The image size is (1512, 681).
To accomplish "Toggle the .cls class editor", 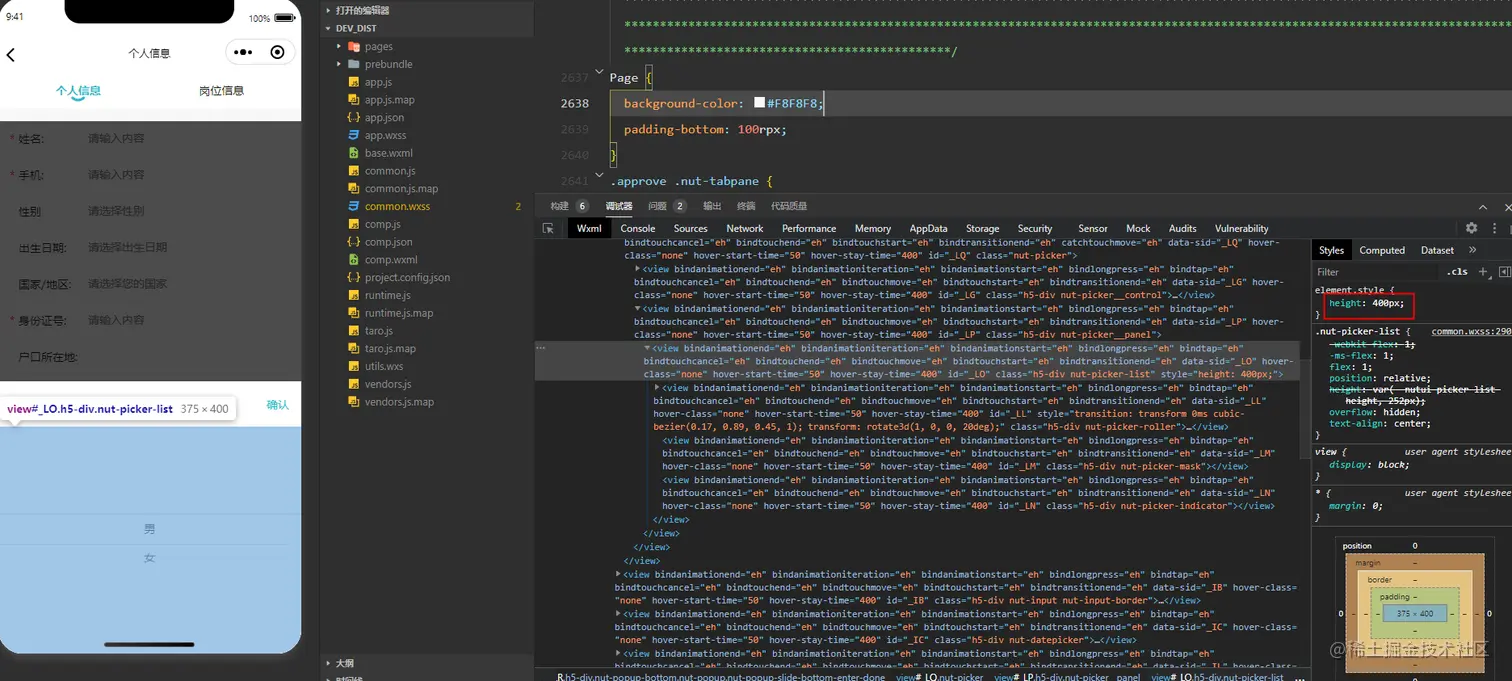I will pos(1457,272).
